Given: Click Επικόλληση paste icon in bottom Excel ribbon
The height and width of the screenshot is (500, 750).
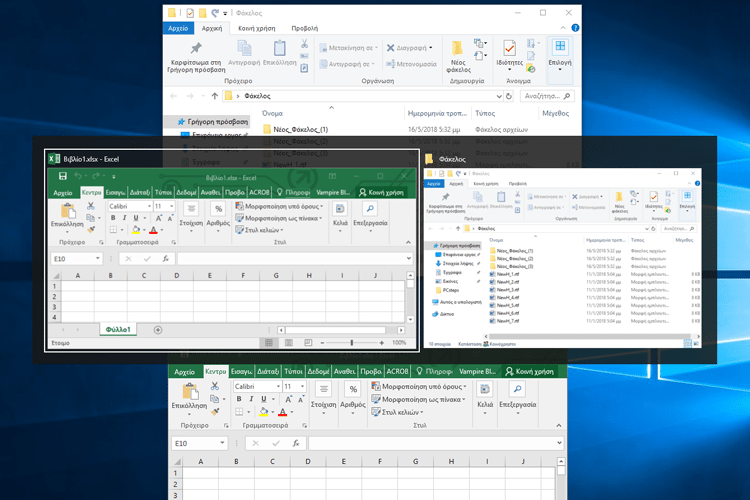Looking at the screenshot, I should point(189,394).
